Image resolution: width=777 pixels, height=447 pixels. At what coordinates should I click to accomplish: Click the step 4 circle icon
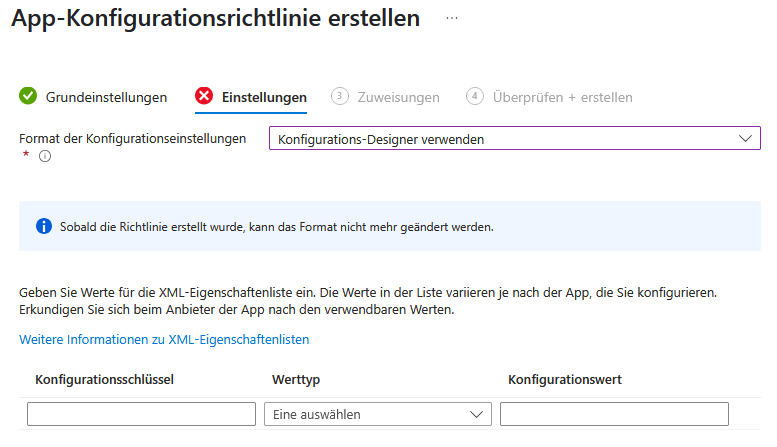coord(475,96)
